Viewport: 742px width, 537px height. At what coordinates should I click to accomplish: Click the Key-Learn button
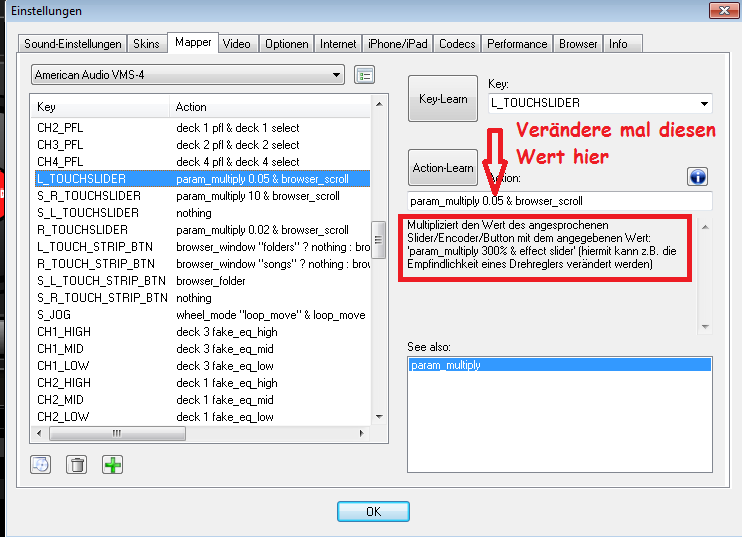pos(443,98)
